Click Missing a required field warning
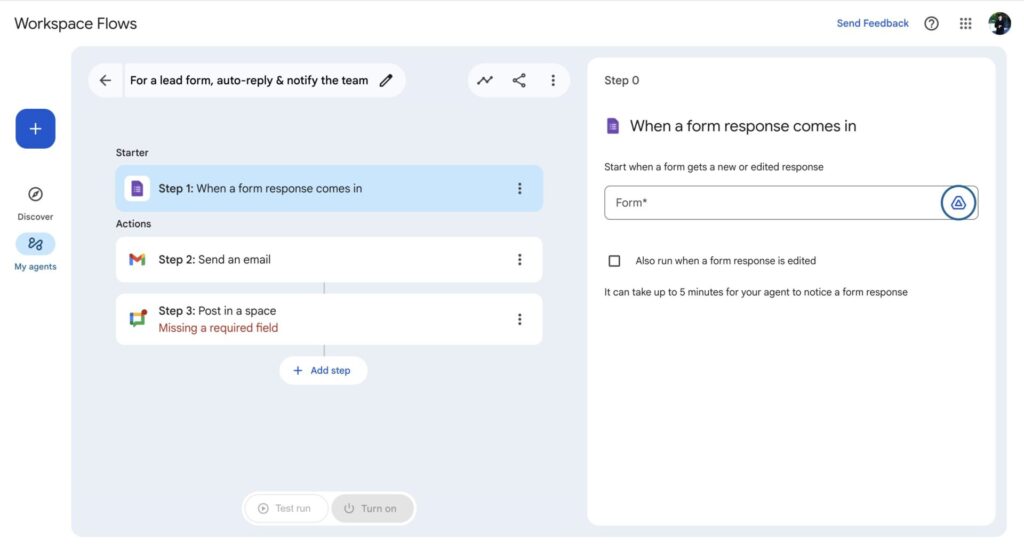 [218, 328]
